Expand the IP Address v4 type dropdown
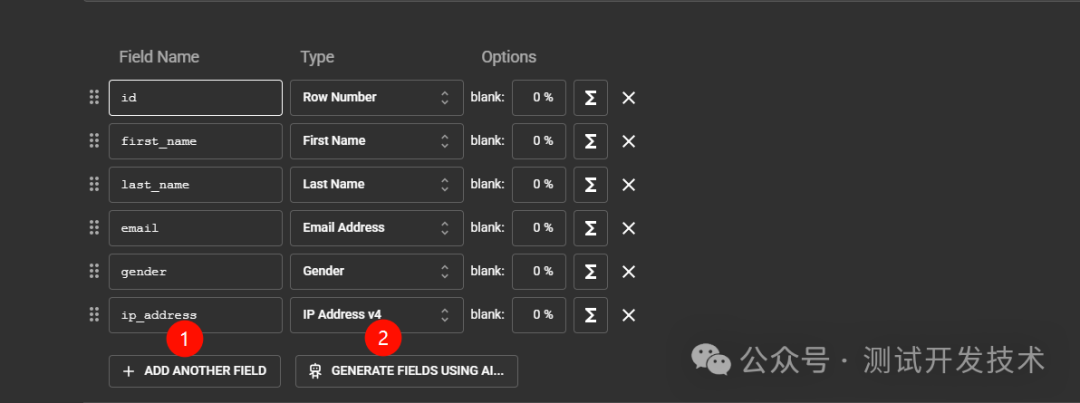The width and height of the screenshot is (1080, 403). [x=377, y=315]
